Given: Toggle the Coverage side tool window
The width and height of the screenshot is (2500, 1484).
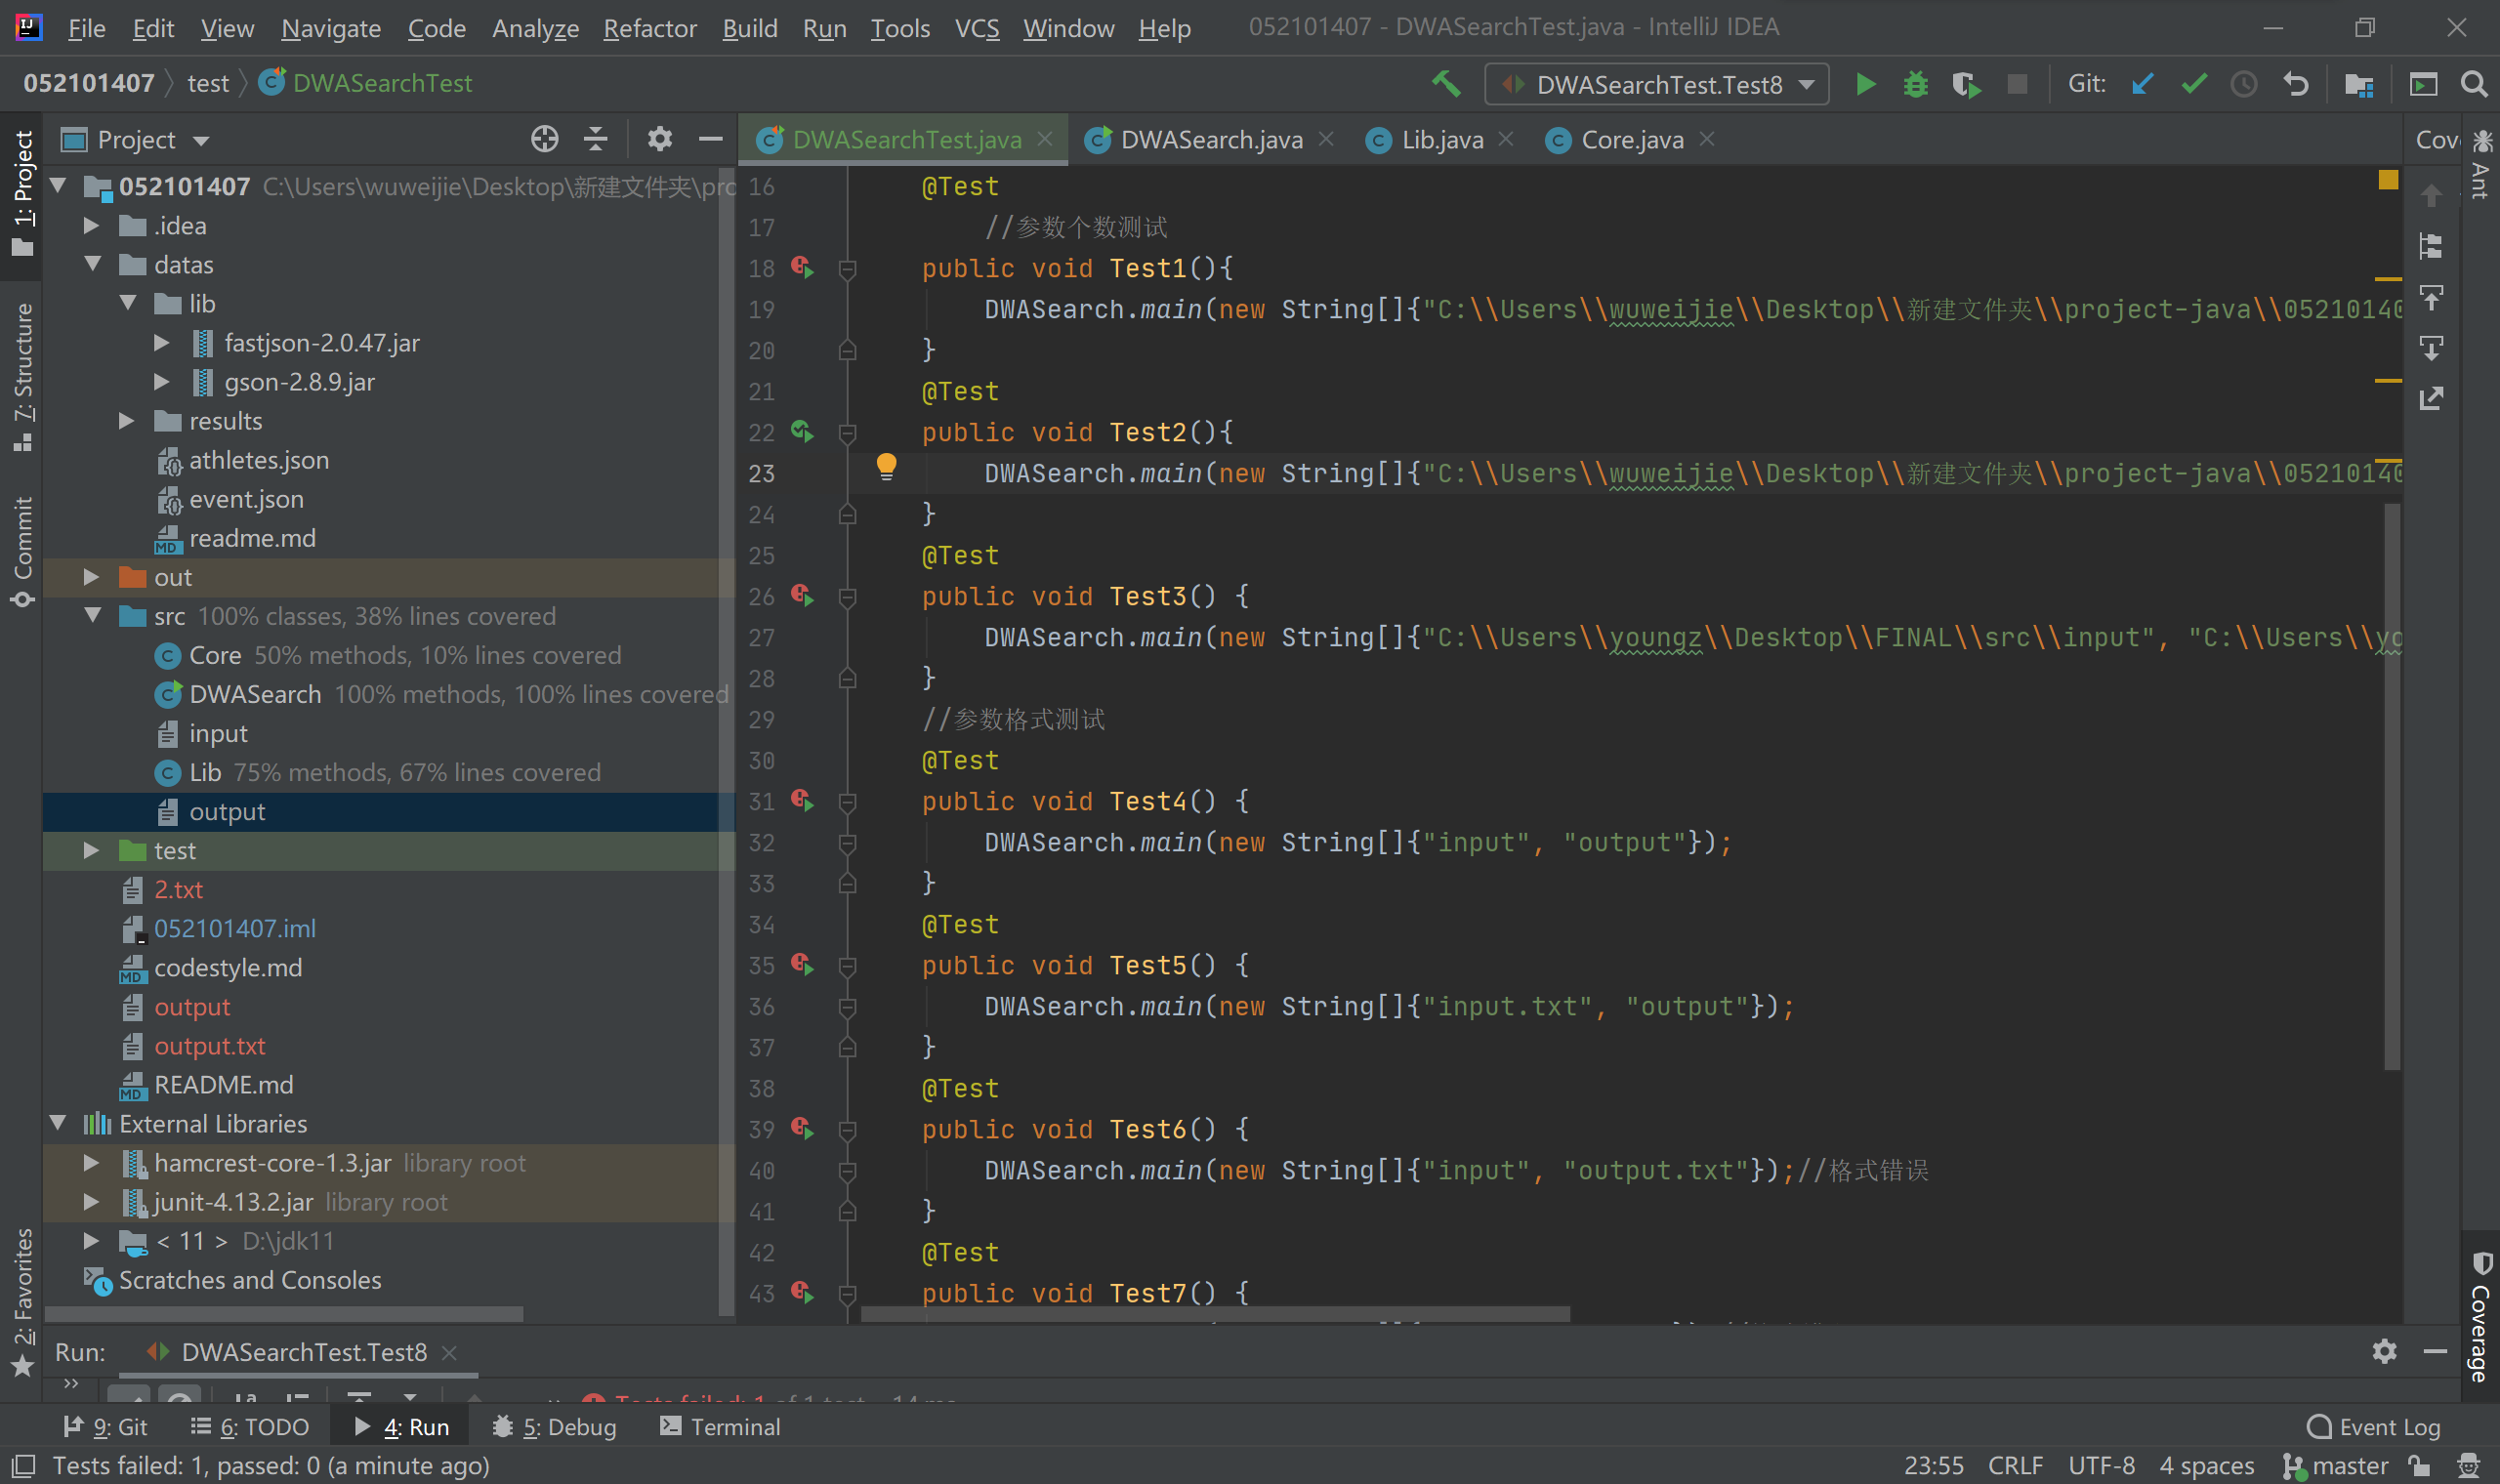Looking at the screenshot, I should 2481,1316.
